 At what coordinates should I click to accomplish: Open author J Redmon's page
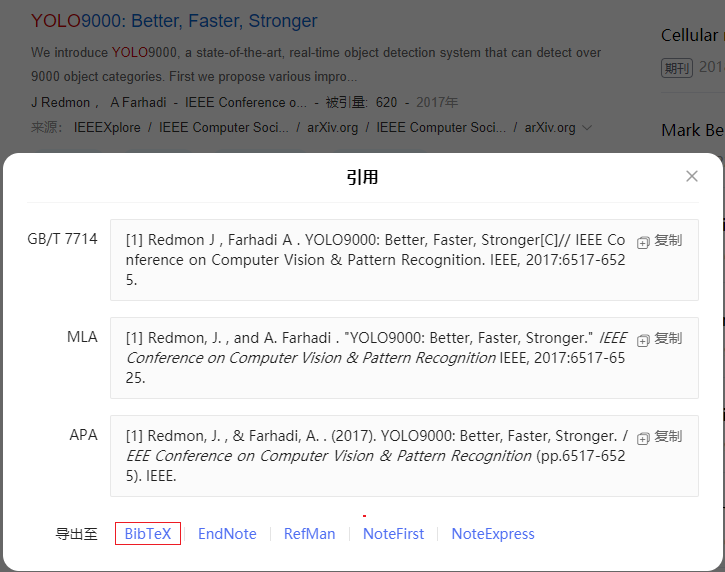click(61, 102)
